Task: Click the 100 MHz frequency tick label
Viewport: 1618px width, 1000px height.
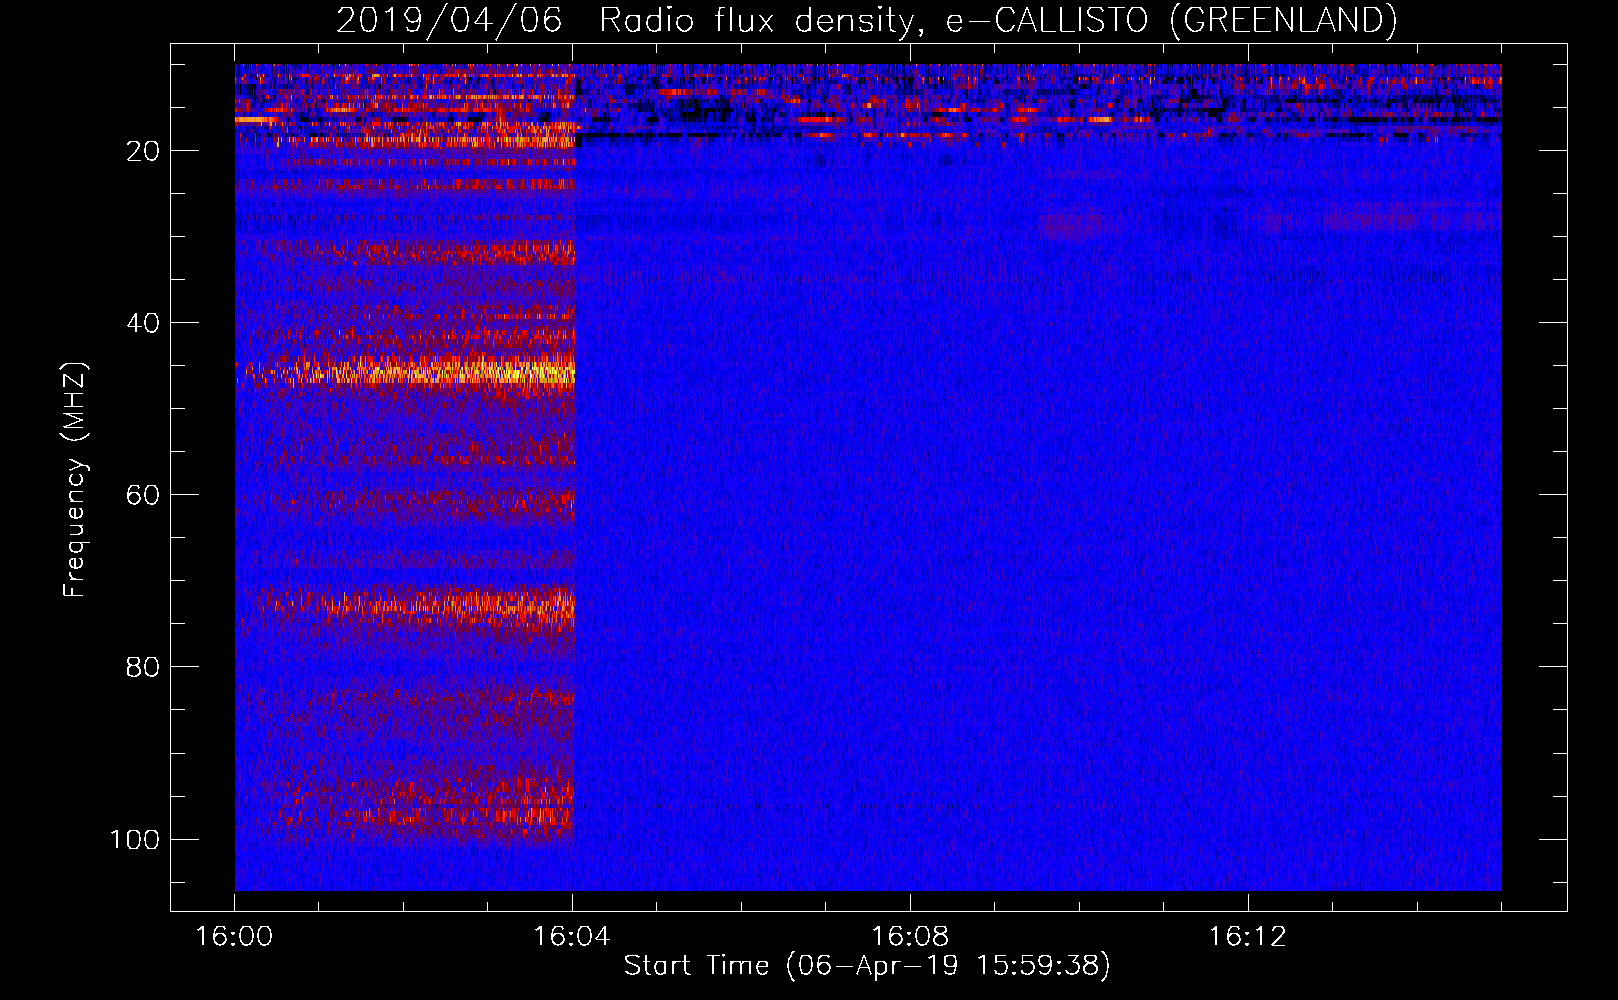Action: [x=135, y=839]
